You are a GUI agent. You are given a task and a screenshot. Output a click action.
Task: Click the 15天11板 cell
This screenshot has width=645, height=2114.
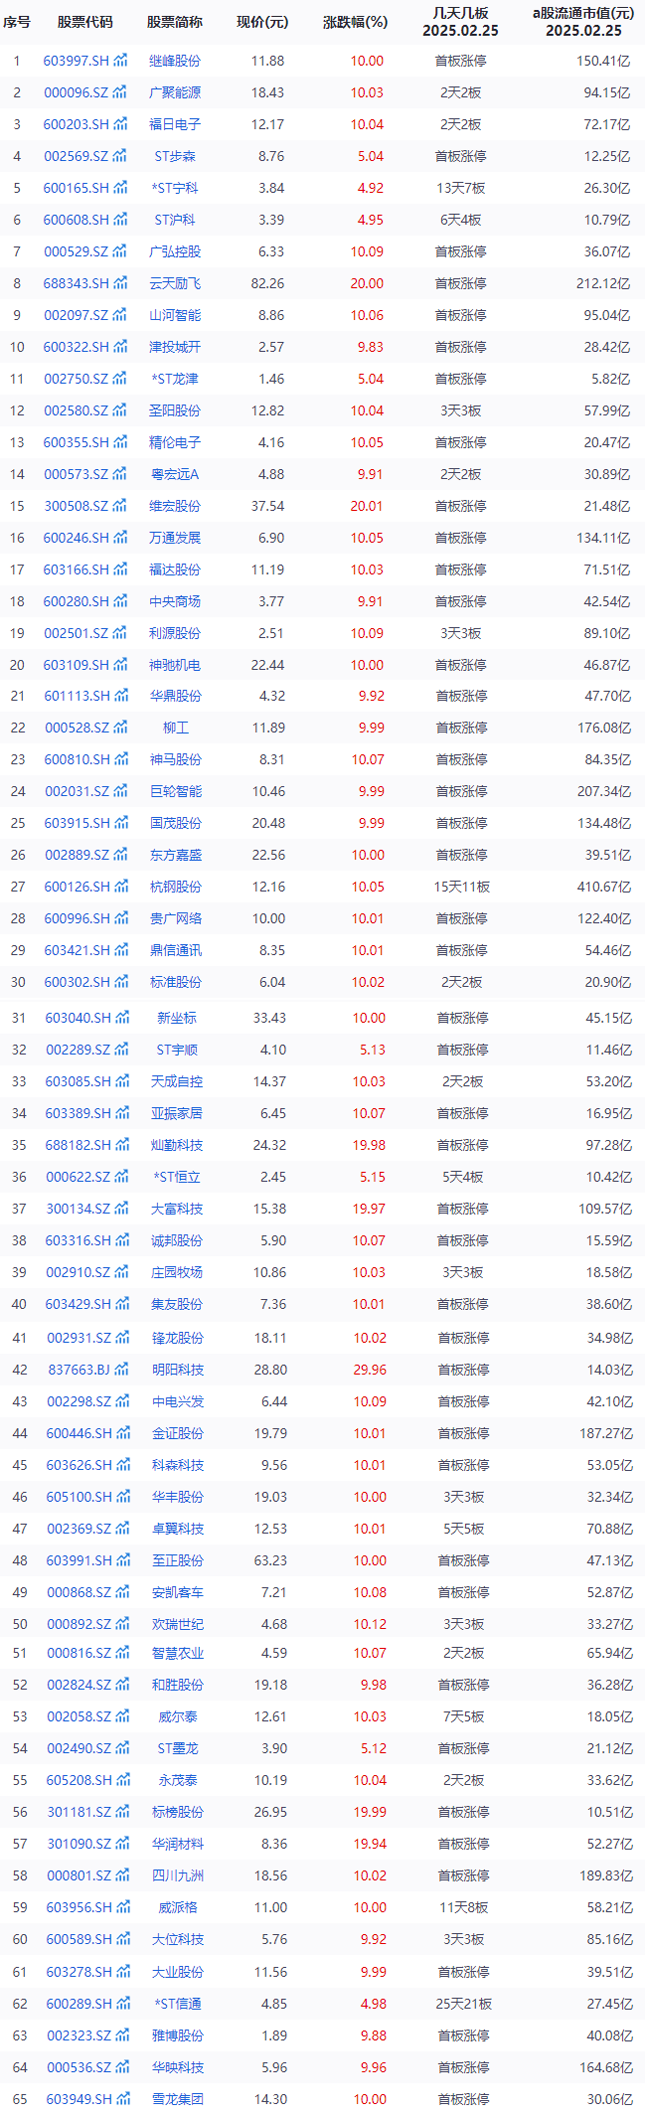[x=460, y=887]
